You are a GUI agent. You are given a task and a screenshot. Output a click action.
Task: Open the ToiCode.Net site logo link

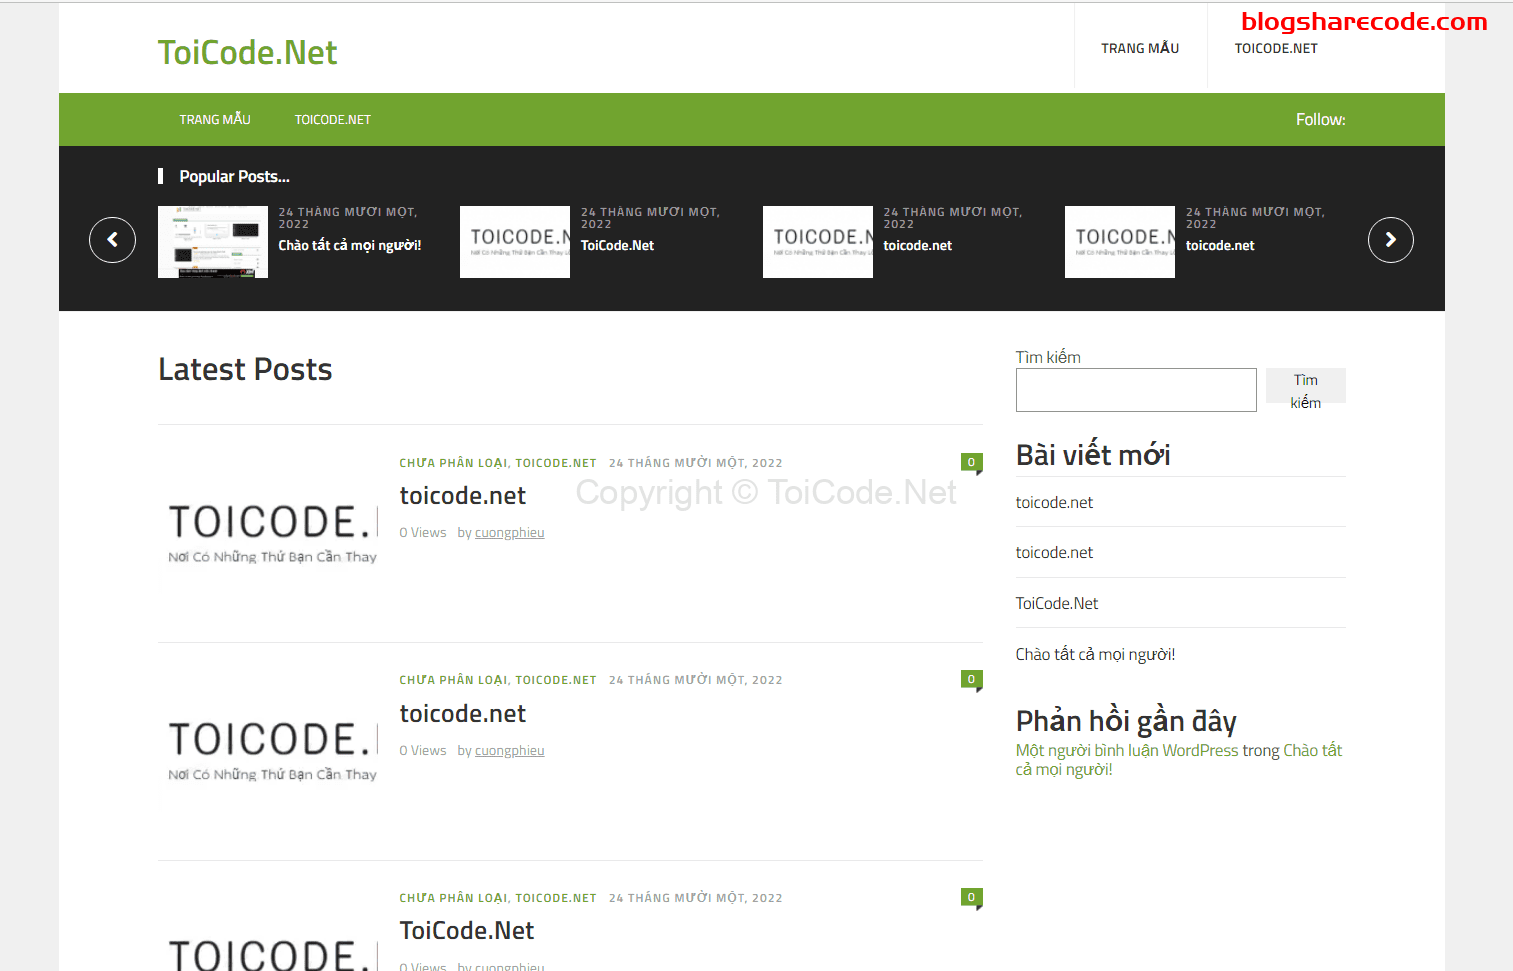click(247, 52)
